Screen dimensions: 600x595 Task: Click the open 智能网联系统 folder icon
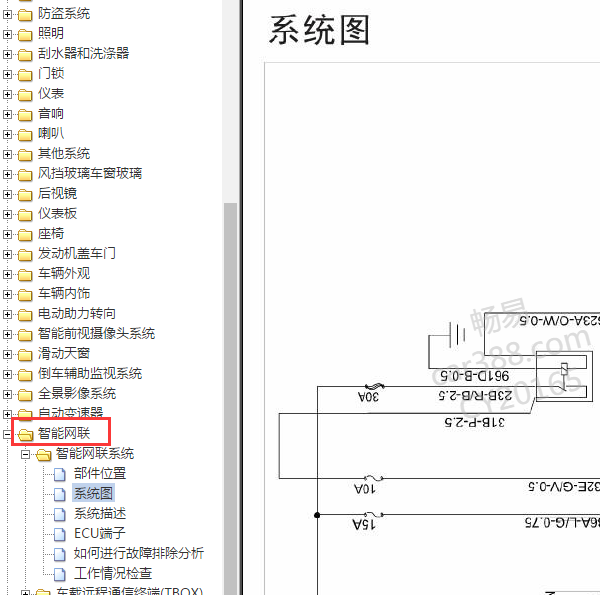point(44,455)
